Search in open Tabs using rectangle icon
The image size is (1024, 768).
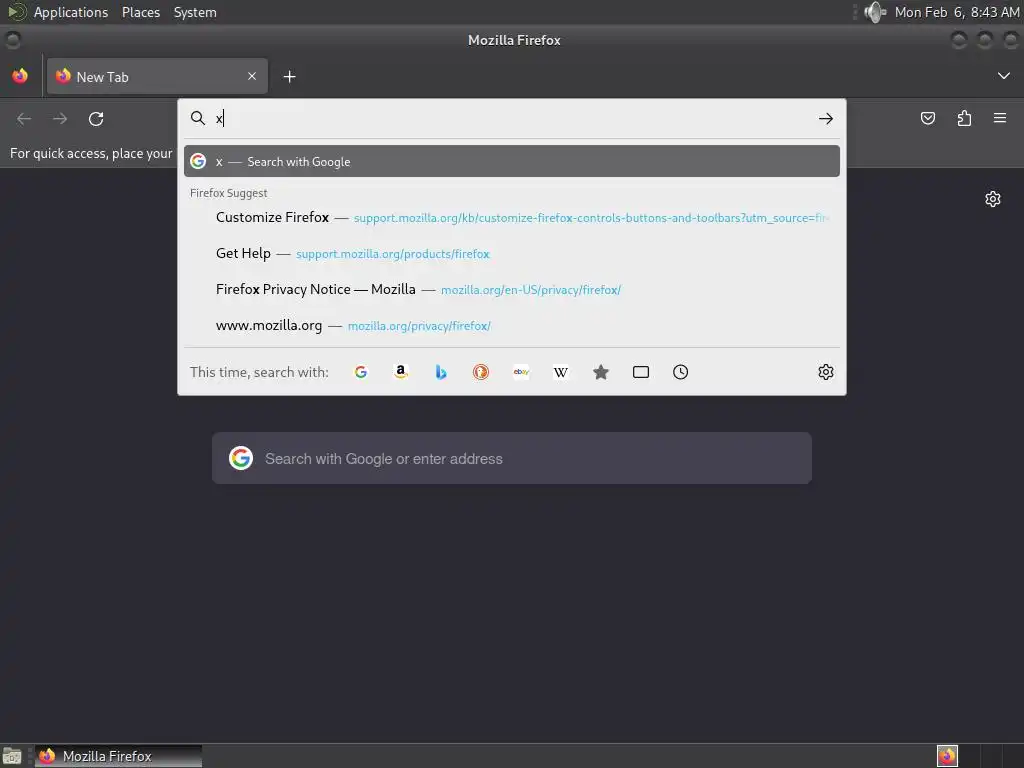[641, 372]
